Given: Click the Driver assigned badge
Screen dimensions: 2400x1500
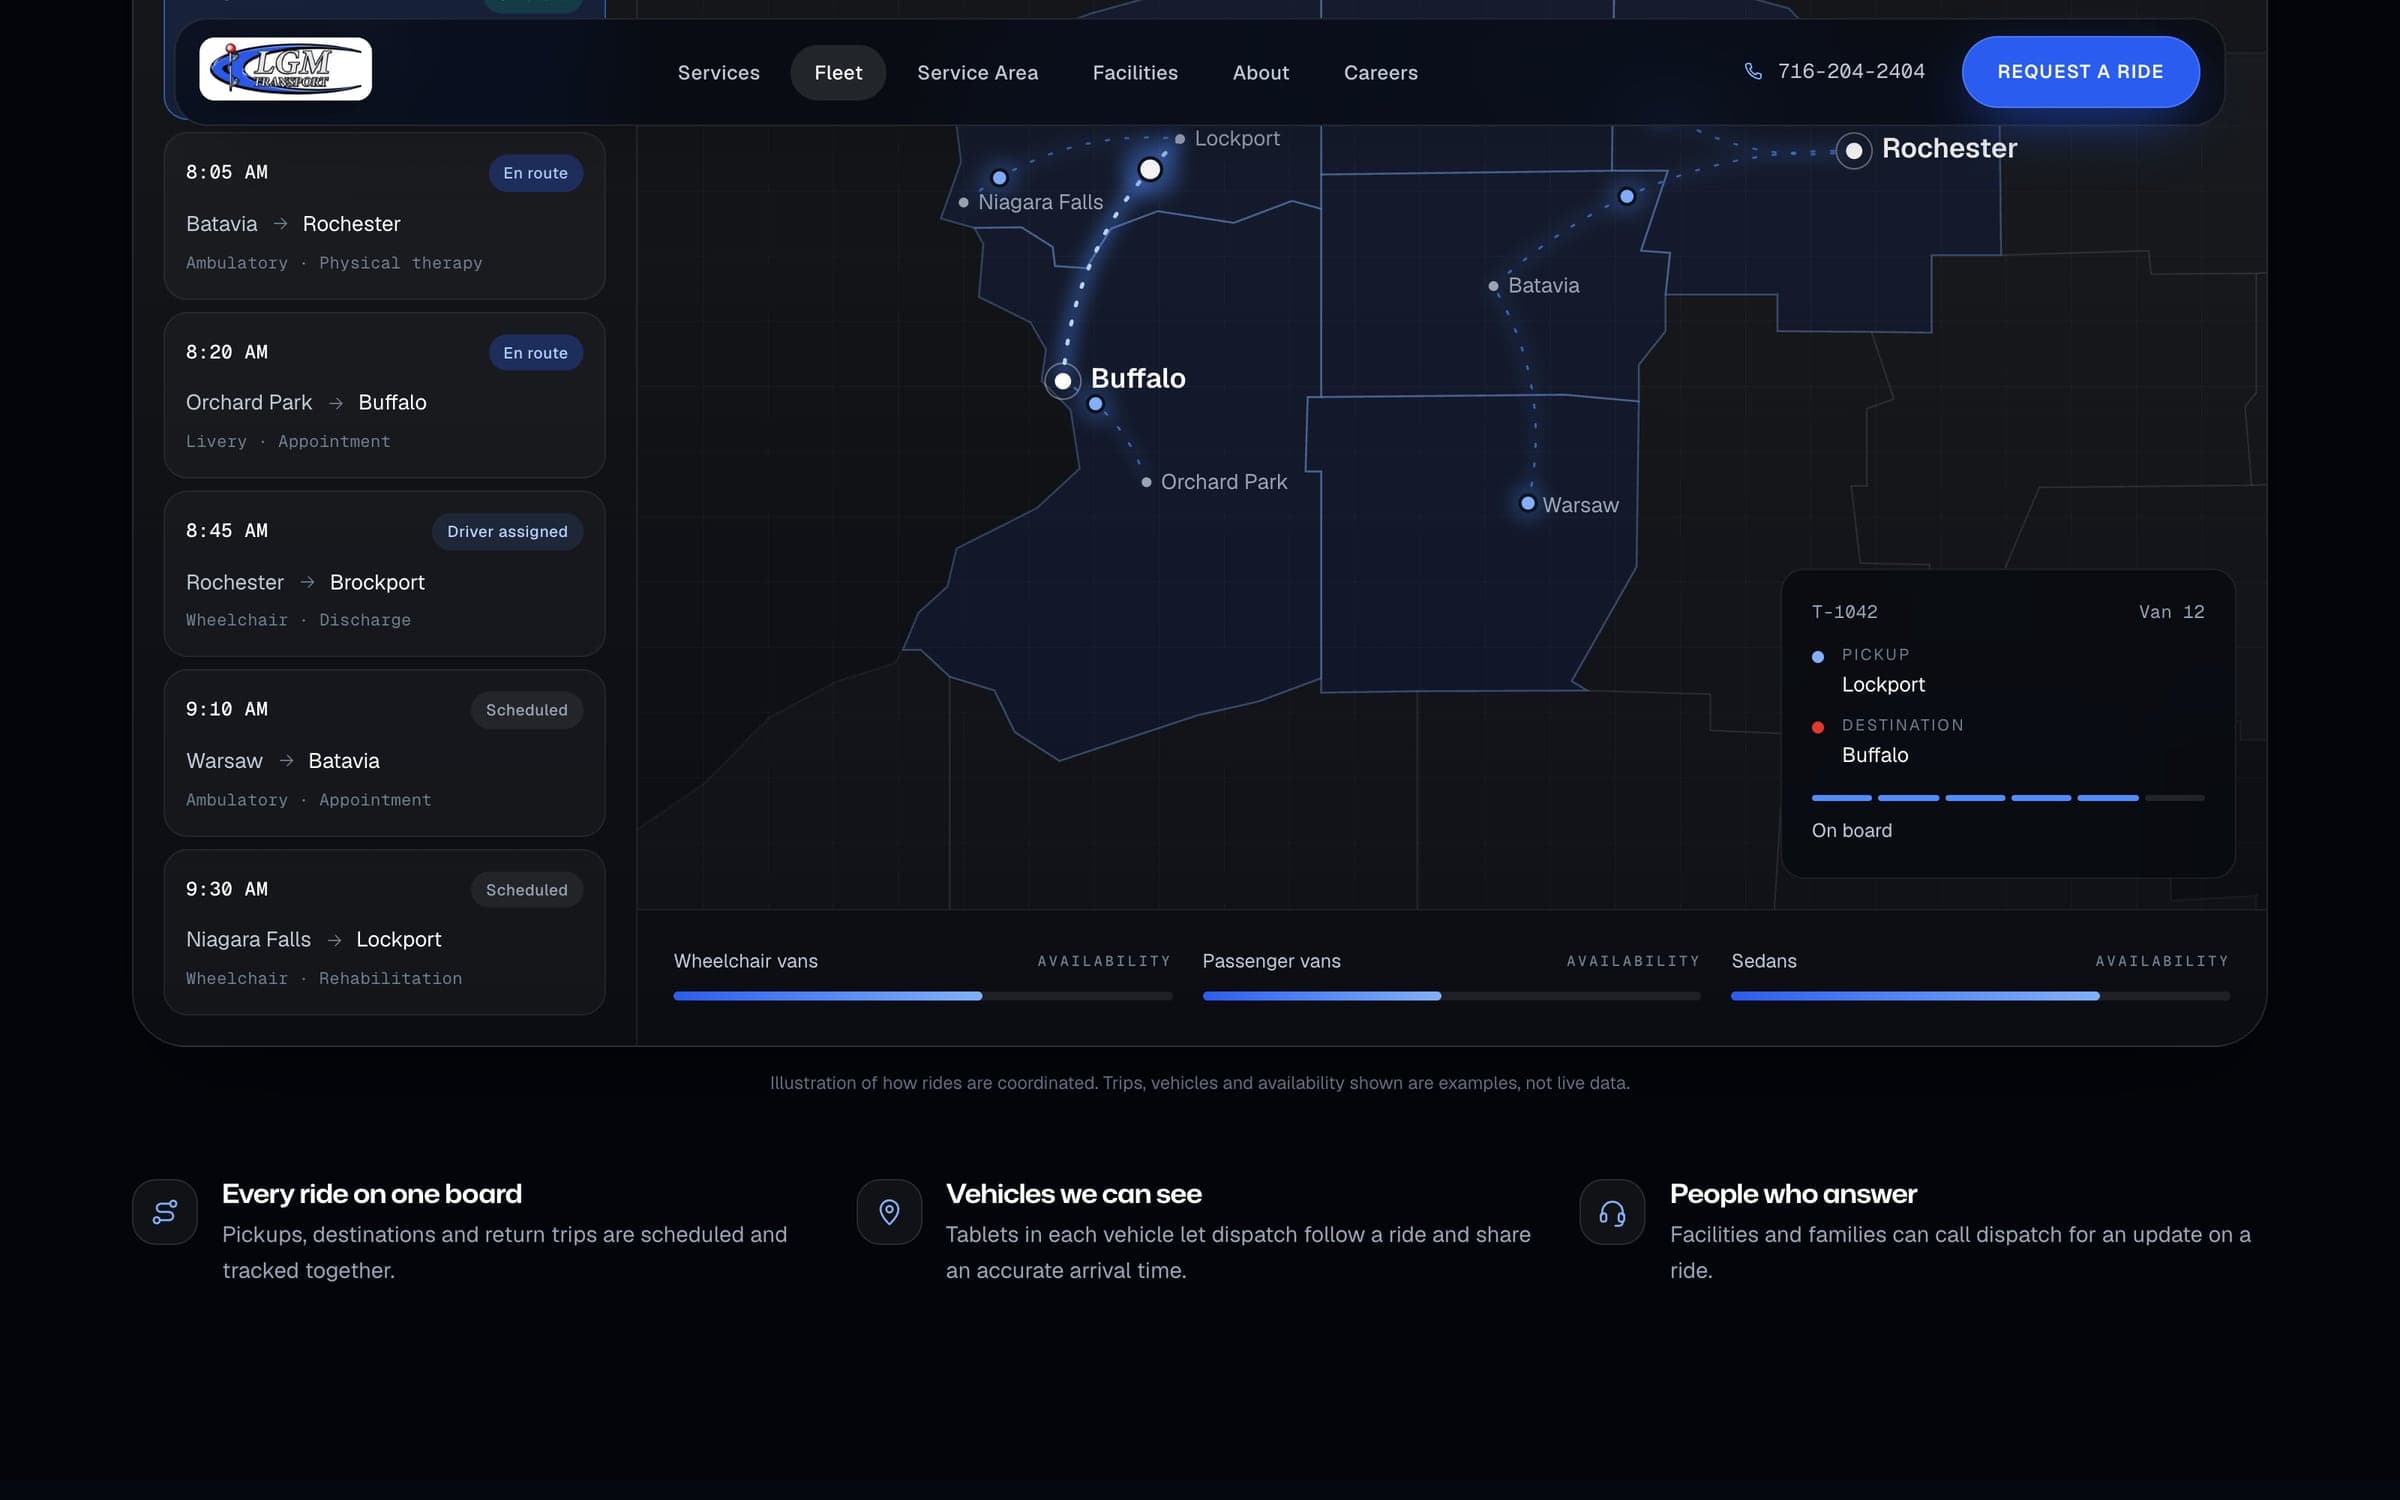Looking at the screenshot, I should 507,532.
